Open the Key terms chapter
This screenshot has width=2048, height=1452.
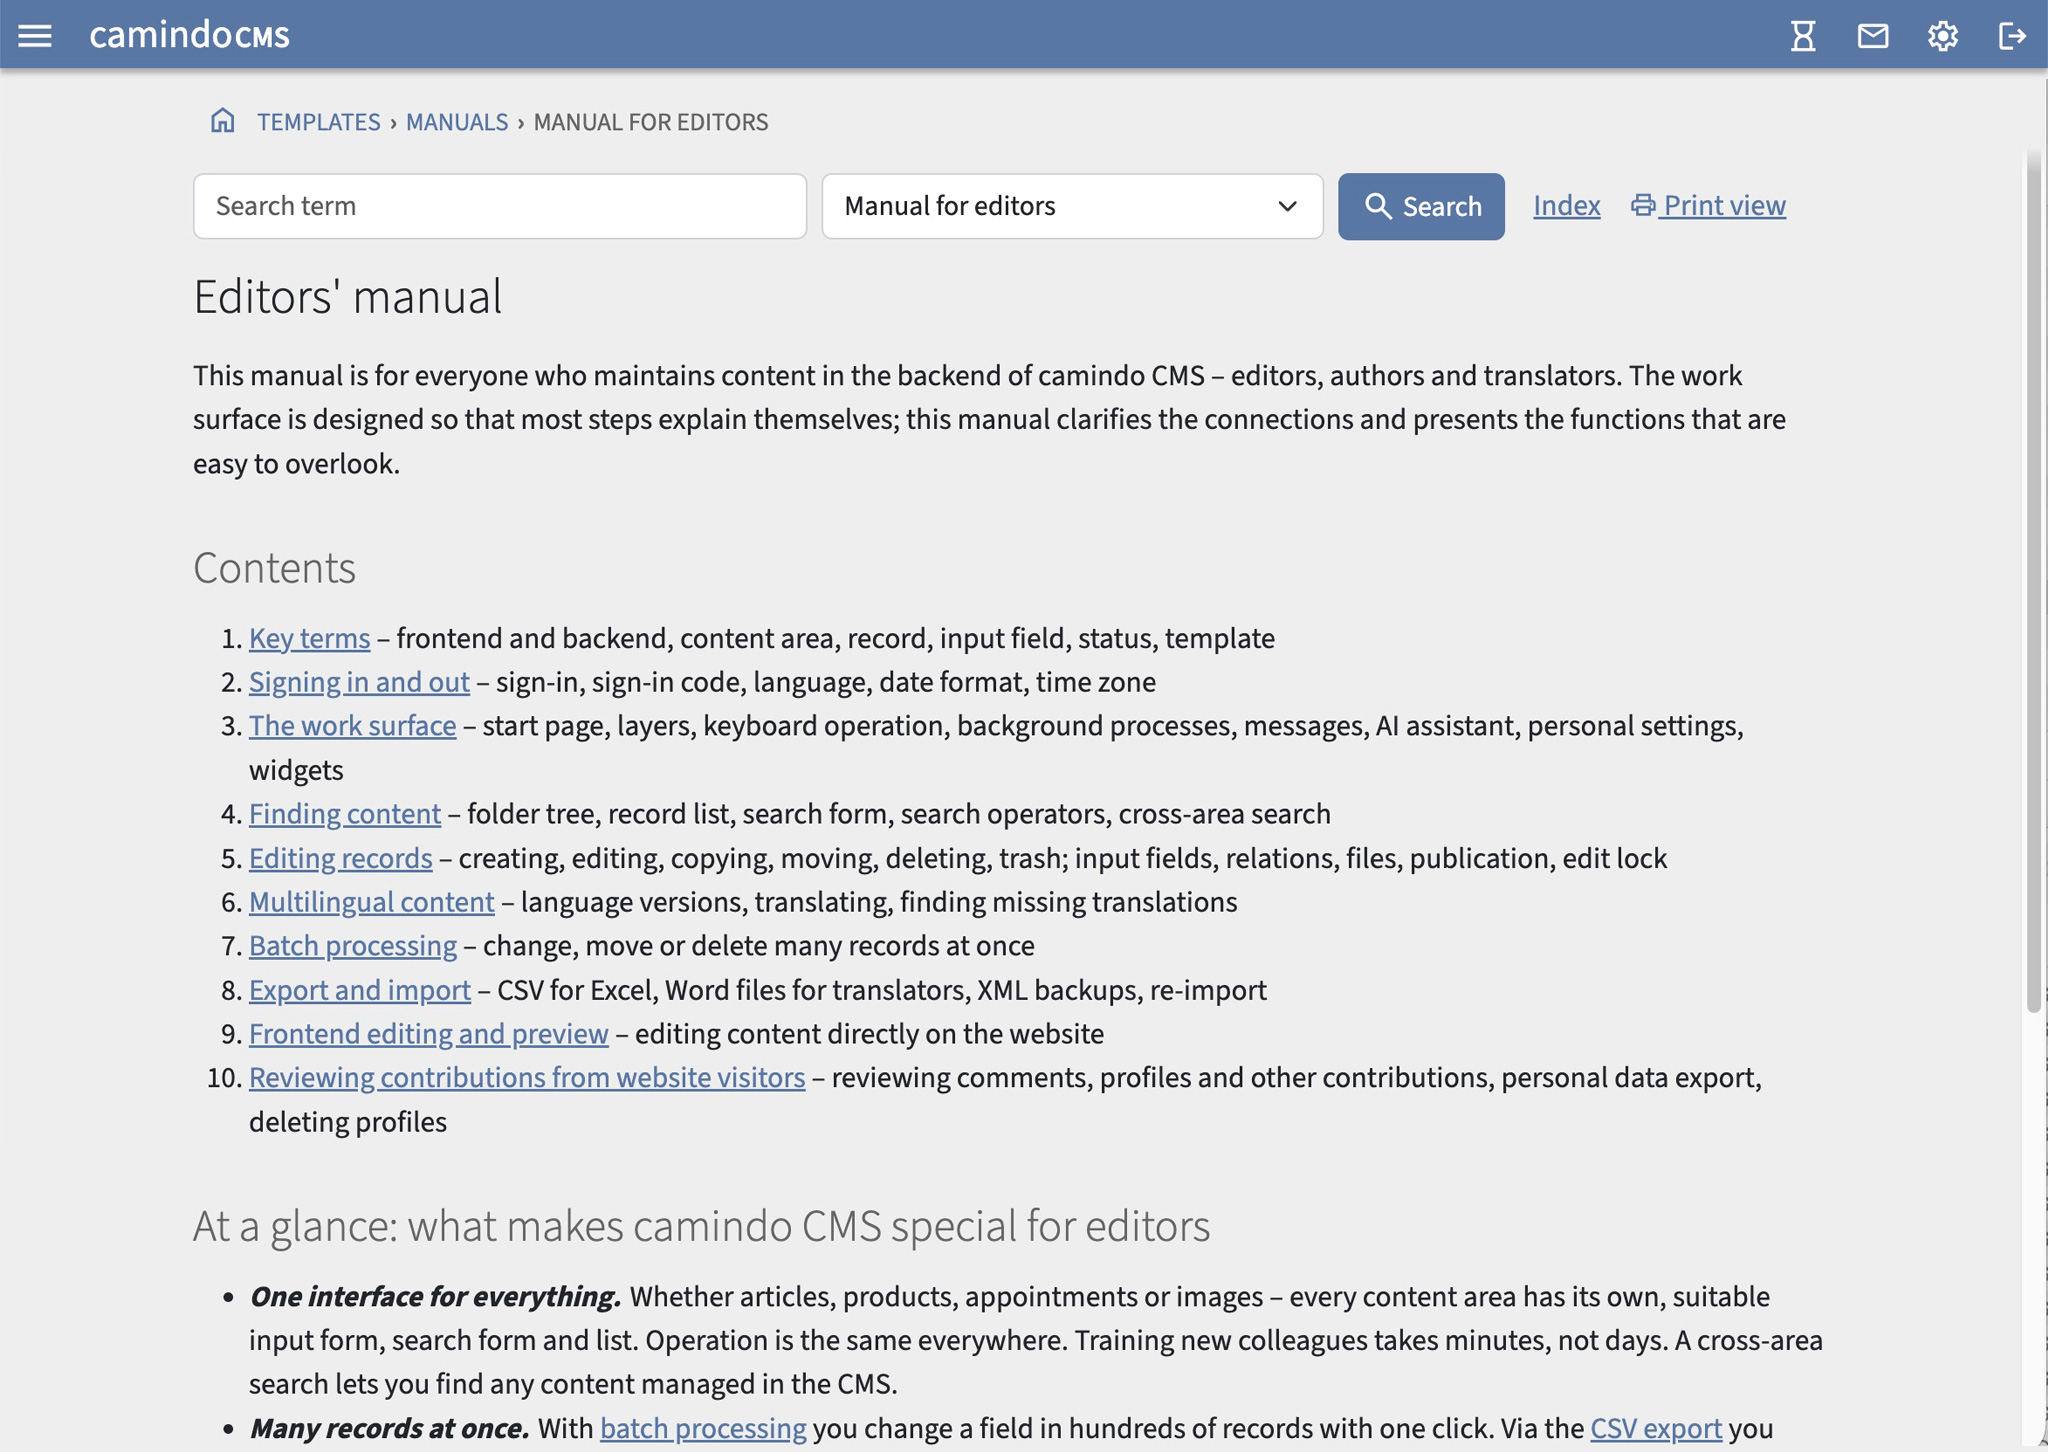click(x=309, y=638)
